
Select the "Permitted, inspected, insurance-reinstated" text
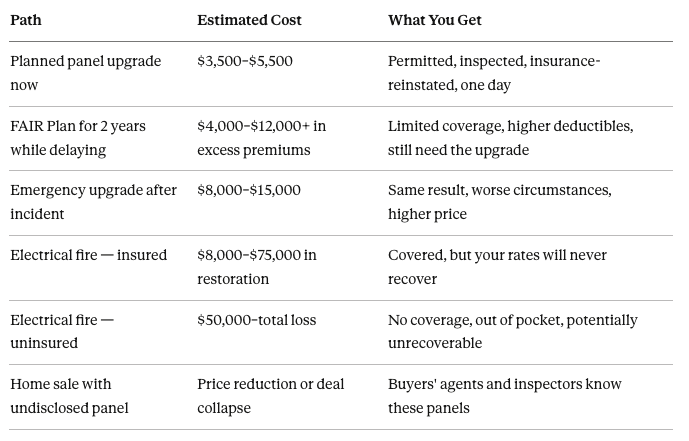click(494, 73)
